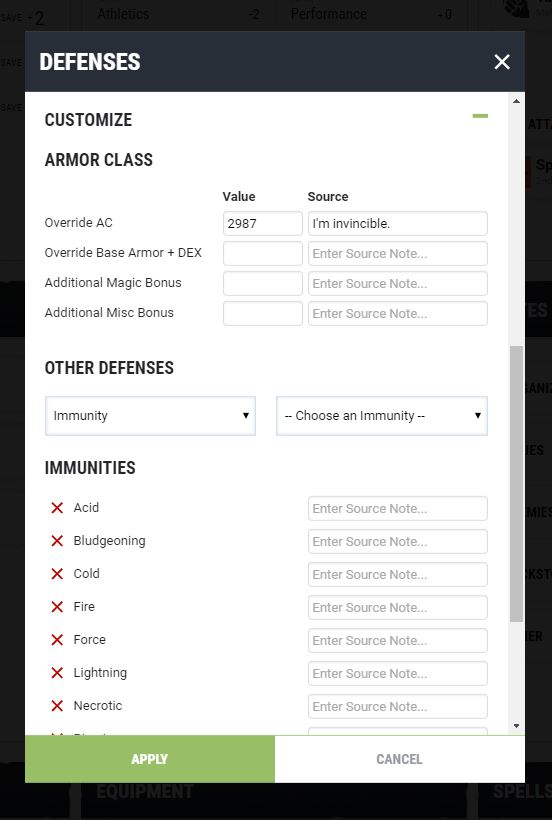Image resolution: width=552 pixels, height=820 pixels.
Task: Delete the Cold immunity entry
Action: tap(57, 574)
